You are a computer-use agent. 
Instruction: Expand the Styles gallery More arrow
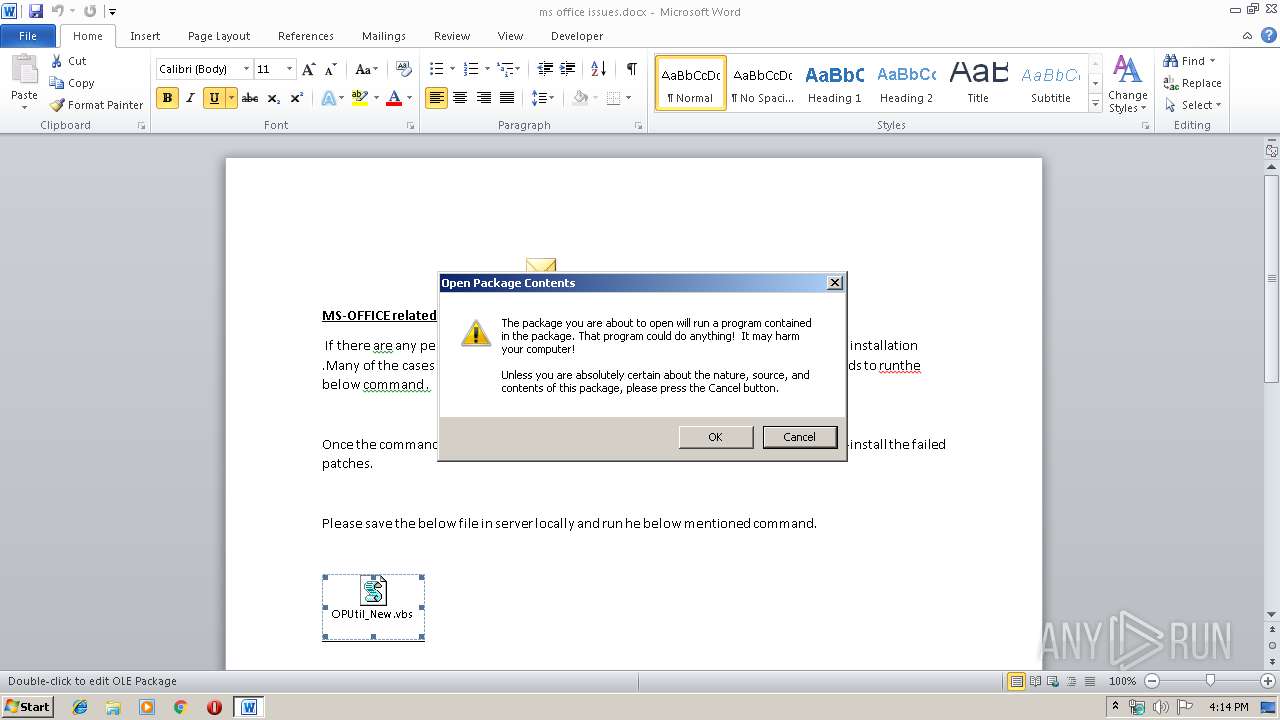(1095, 104)
